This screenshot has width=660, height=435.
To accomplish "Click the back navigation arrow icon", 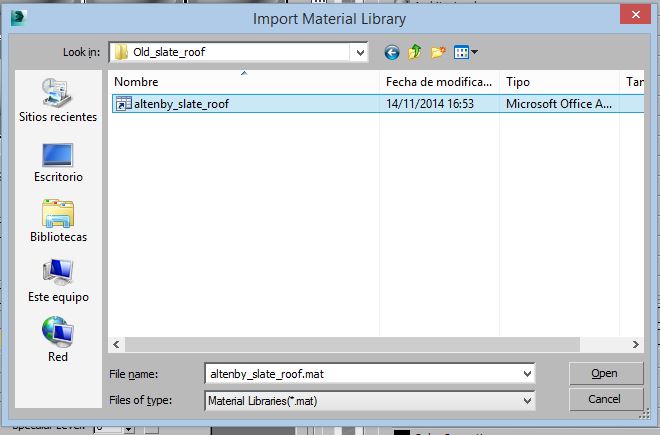I will [391, 52].
